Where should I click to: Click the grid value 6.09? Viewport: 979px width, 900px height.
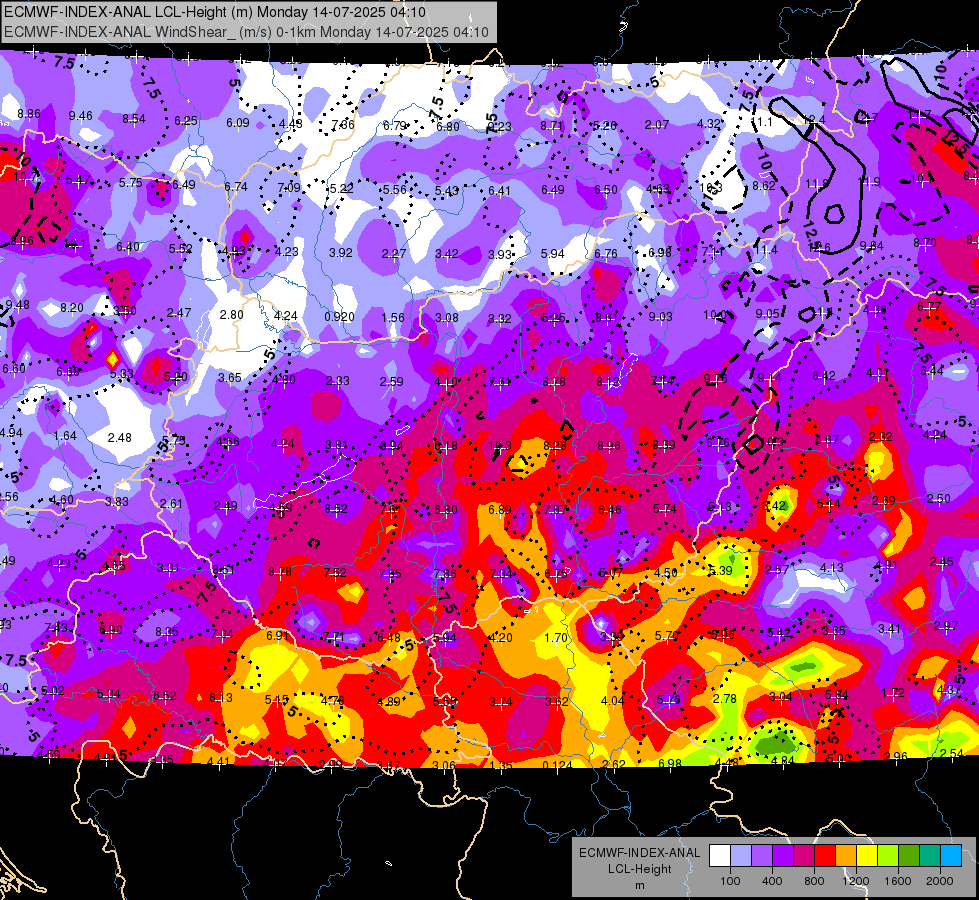(x=238, y=123)
